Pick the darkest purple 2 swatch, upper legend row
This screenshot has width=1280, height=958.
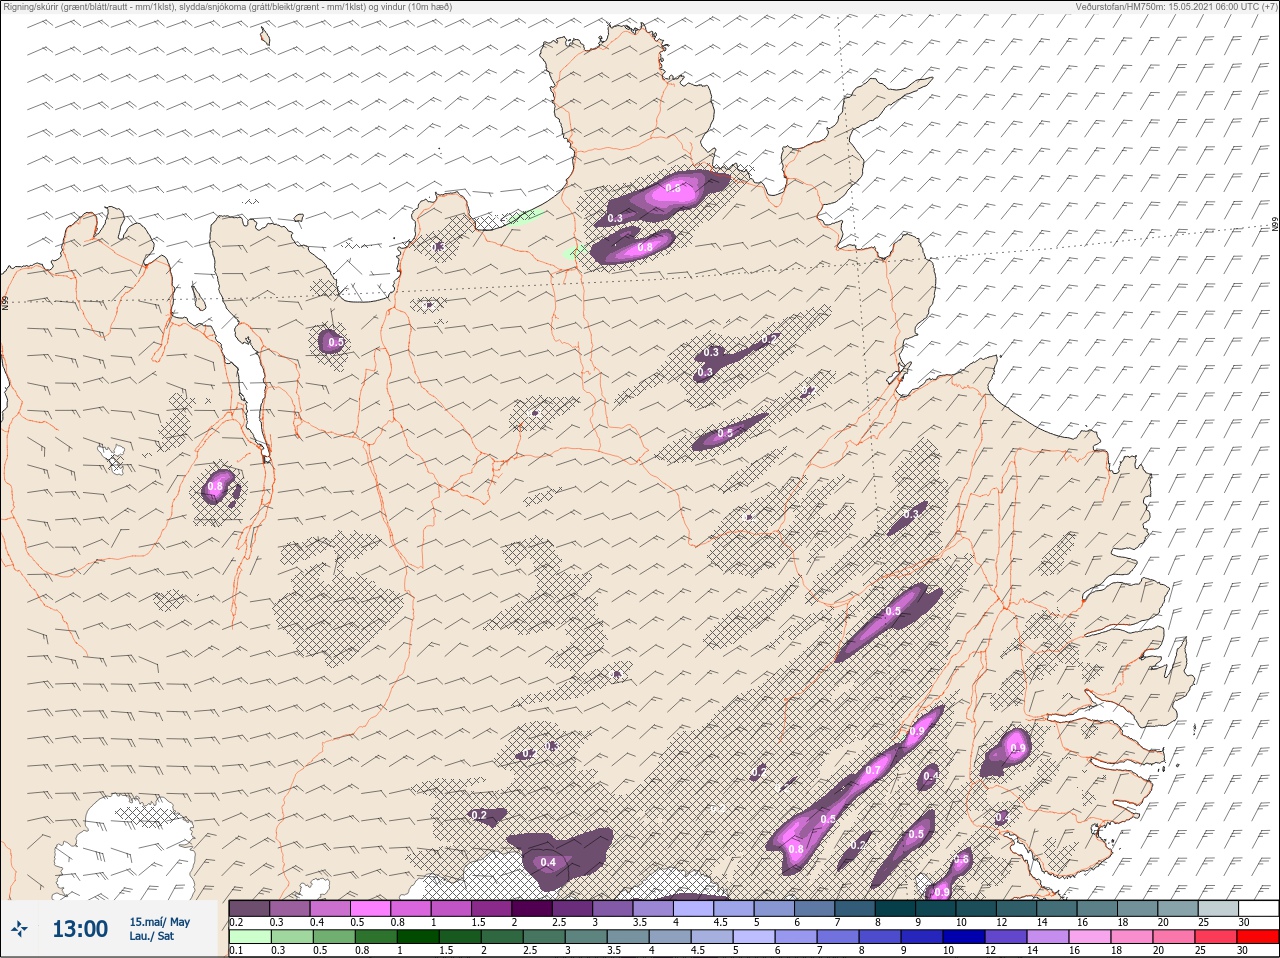pyautogui.click(x=532, y=908)
